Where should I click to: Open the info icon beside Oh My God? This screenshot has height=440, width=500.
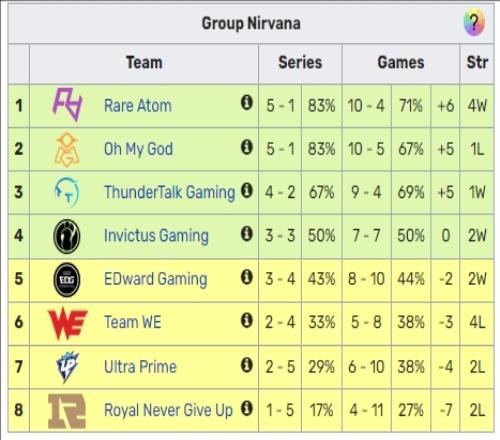click(247, 147)
